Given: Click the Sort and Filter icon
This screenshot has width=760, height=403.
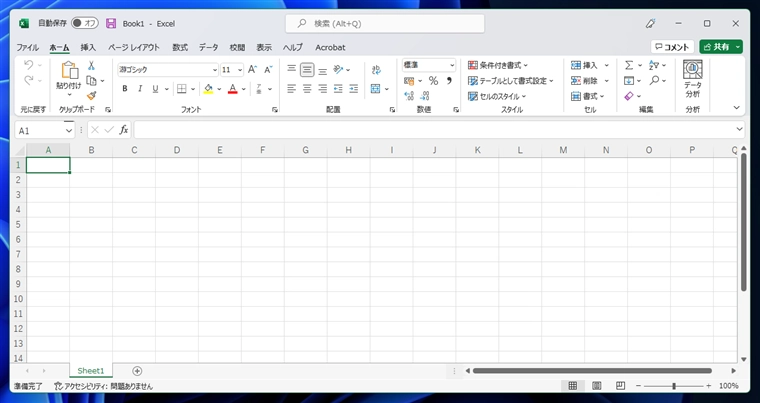Looking at the screenshot, I should click(x=654, y=65).
